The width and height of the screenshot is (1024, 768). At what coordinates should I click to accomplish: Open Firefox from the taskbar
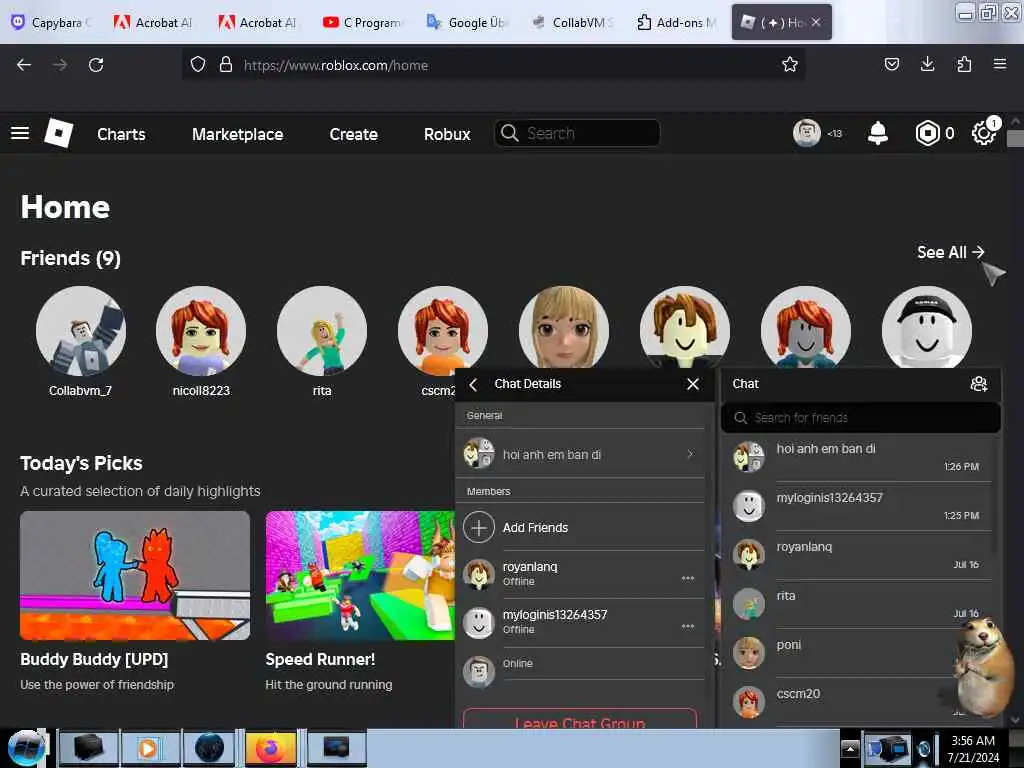tap(270, 748)
